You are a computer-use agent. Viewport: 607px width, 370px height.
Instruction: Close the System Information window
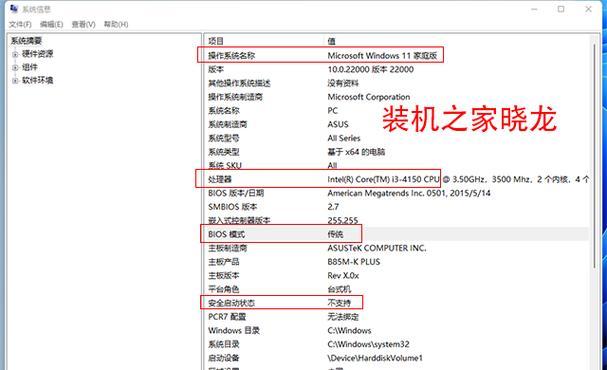coord(588,9)
